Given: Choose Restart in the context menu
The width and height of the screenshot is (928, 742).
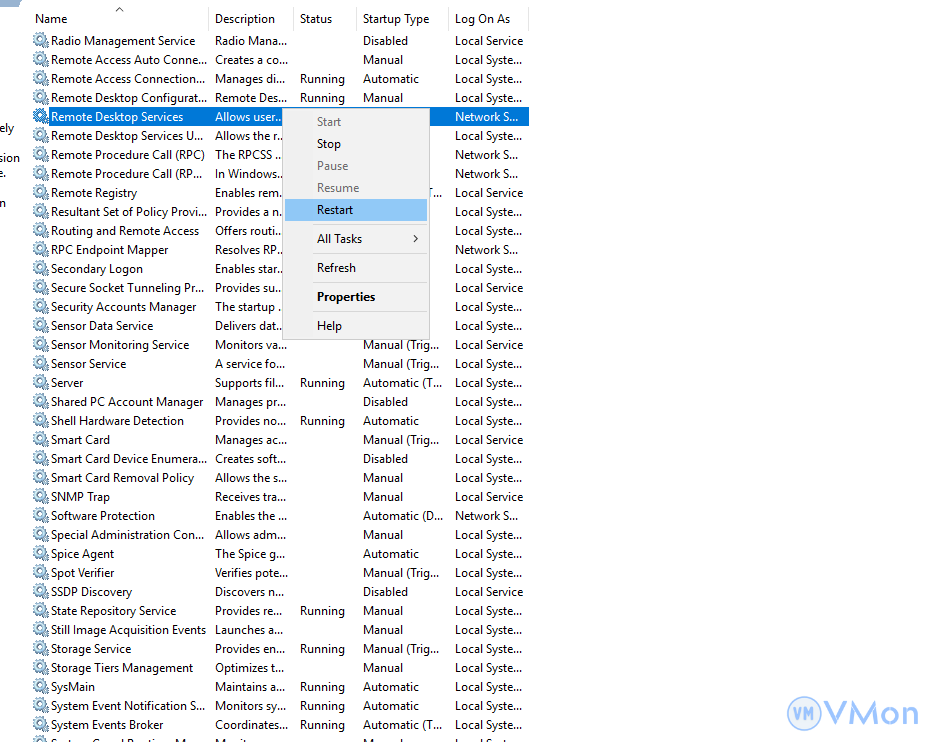Looking at the screenshot, I should [x=335, y=210].
